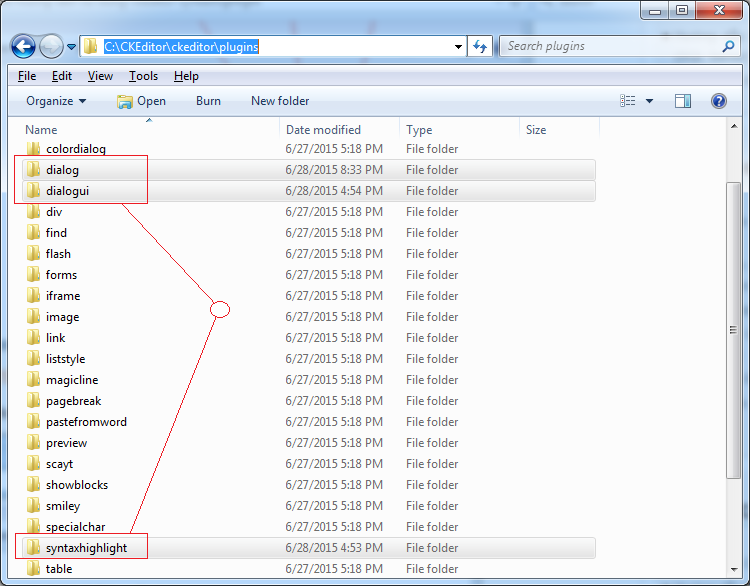Select the colordialog folder icon
Screen dimensions: 750x586
coord(33,149)
